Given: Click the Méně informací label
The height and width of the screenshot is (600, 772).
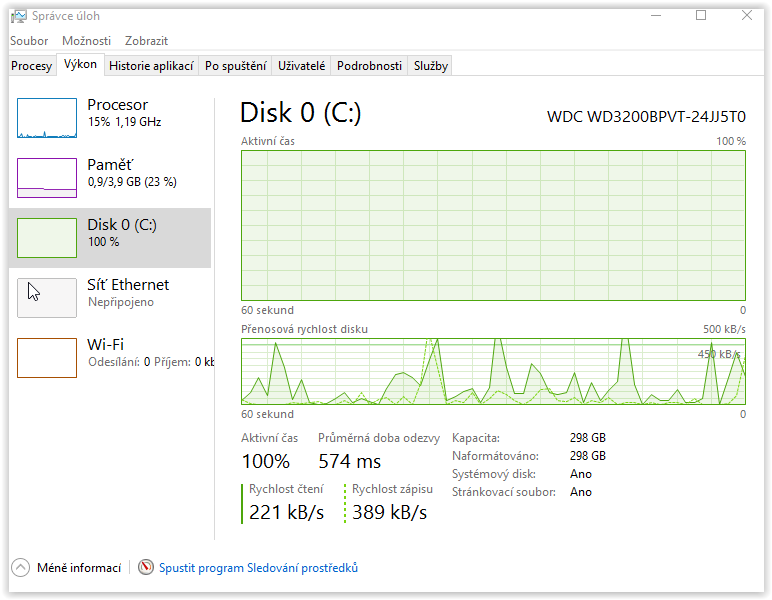Looking at the screenshot, I should [x=79, y=568].
